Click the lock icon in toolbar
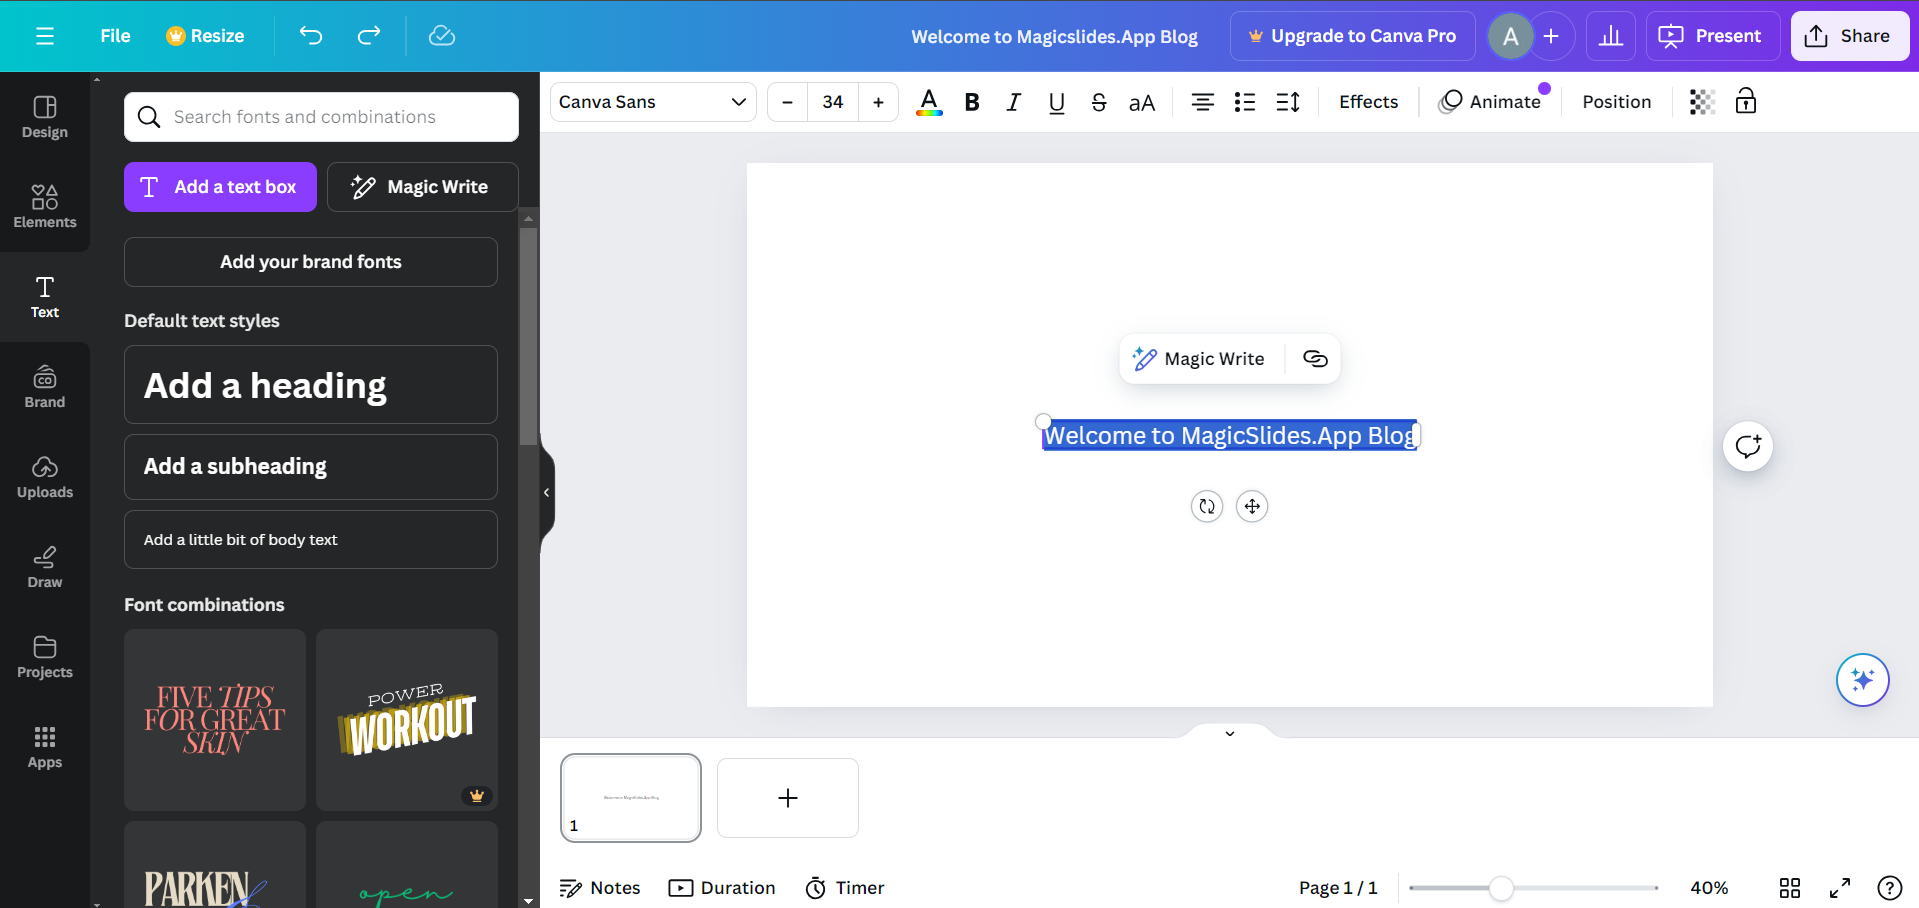This screenshot has height=908, width=1919. (1746, 102)
